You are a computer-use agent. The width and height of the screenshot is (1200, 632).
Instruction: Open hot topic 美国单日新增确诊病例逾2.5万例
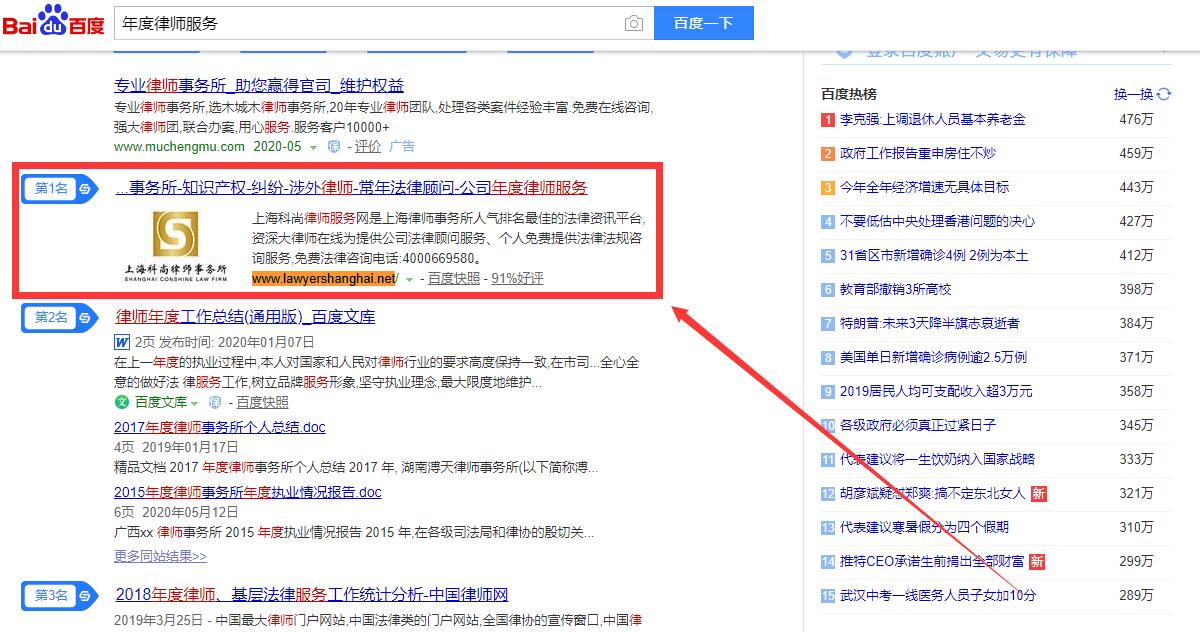click(933, 357)
